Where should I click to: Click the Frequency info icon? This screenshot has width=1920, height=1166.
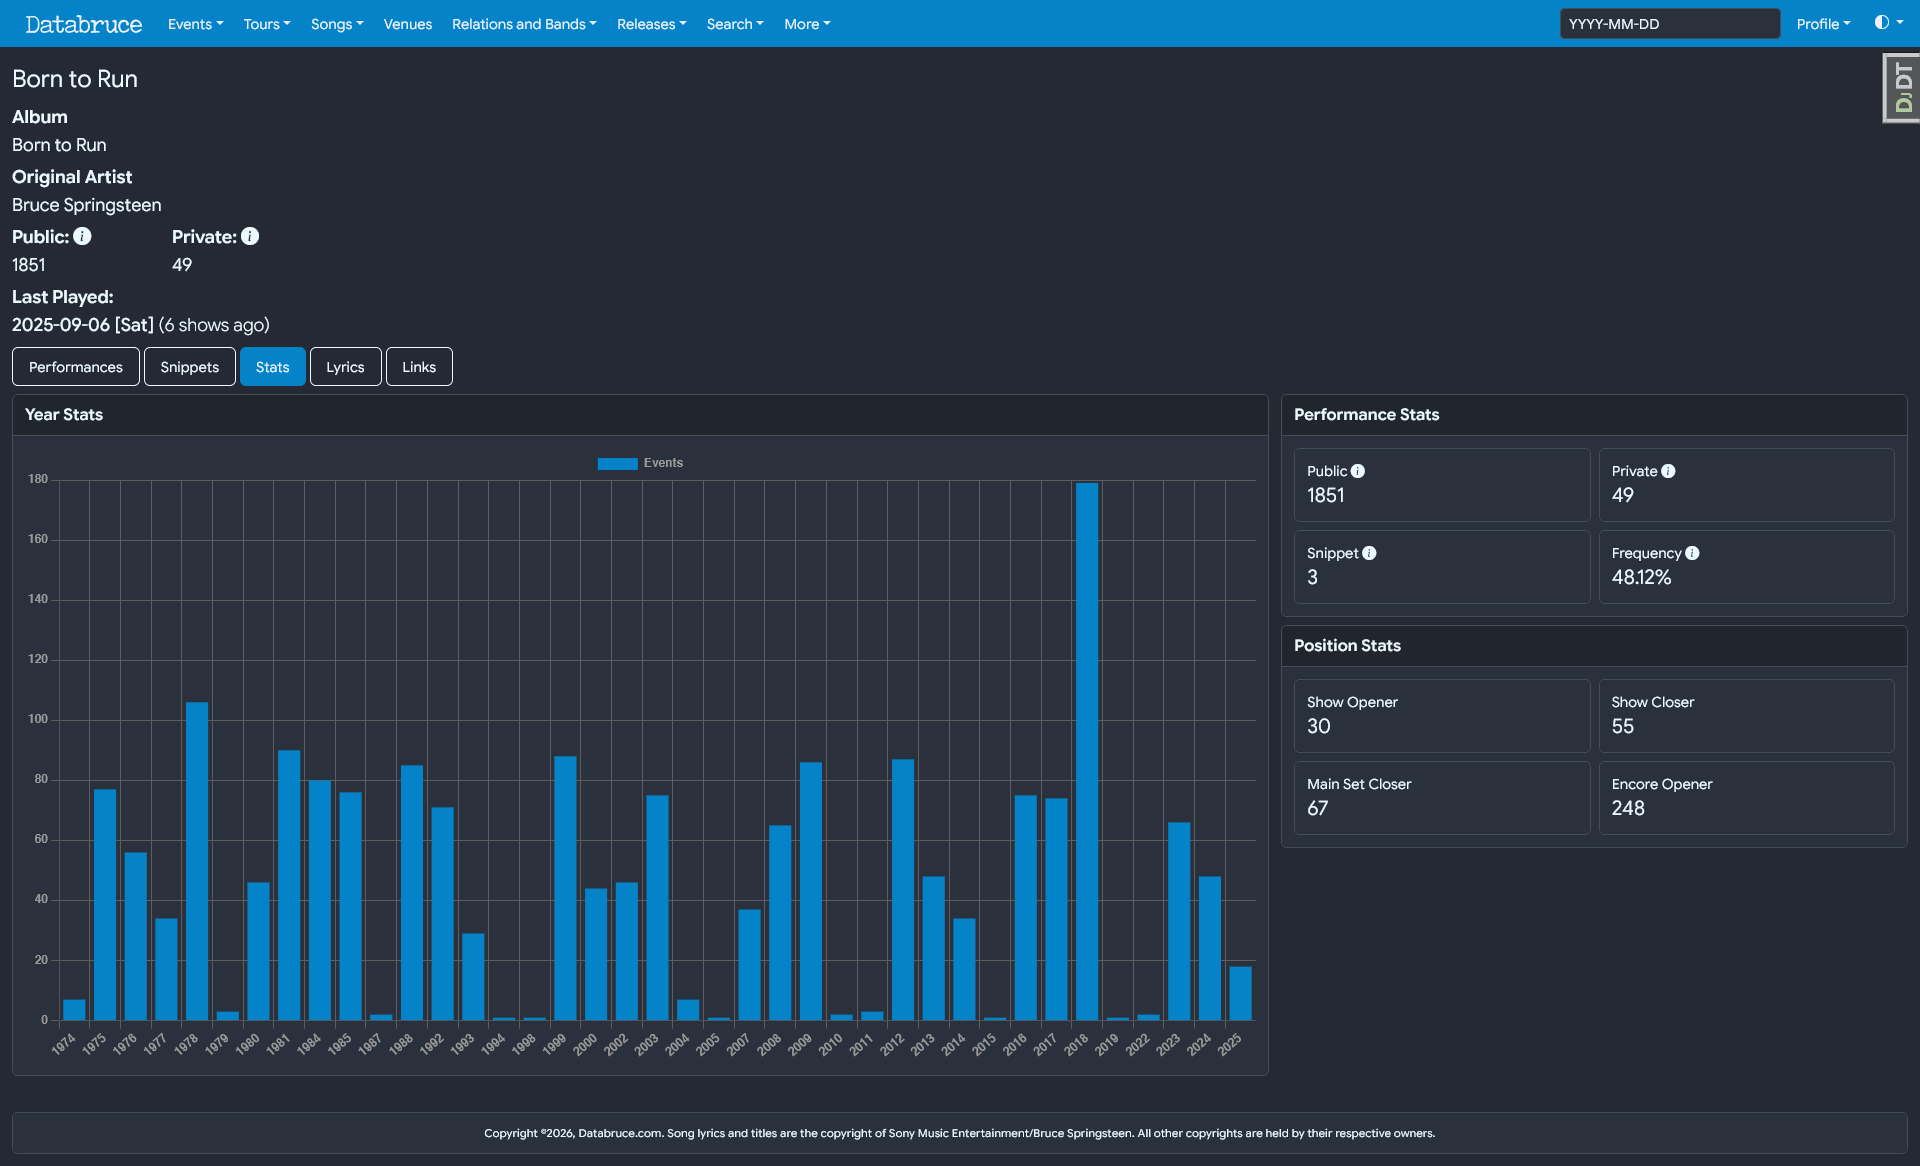click(x=1692, y=553)
